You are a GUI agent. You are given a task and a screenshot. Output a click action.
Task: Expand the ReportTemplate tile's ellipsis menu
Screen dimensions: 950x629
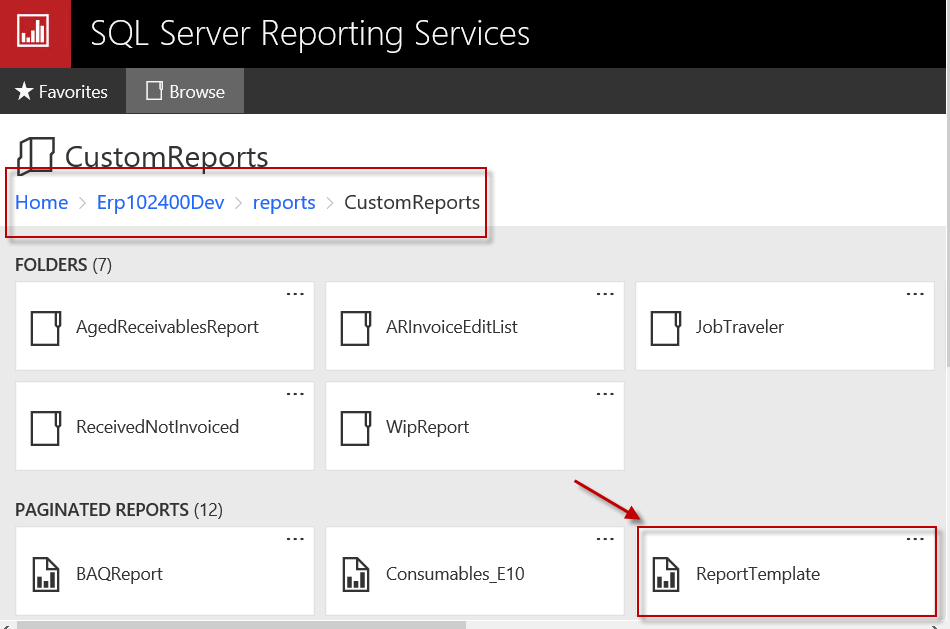click(x=915, y=540)
